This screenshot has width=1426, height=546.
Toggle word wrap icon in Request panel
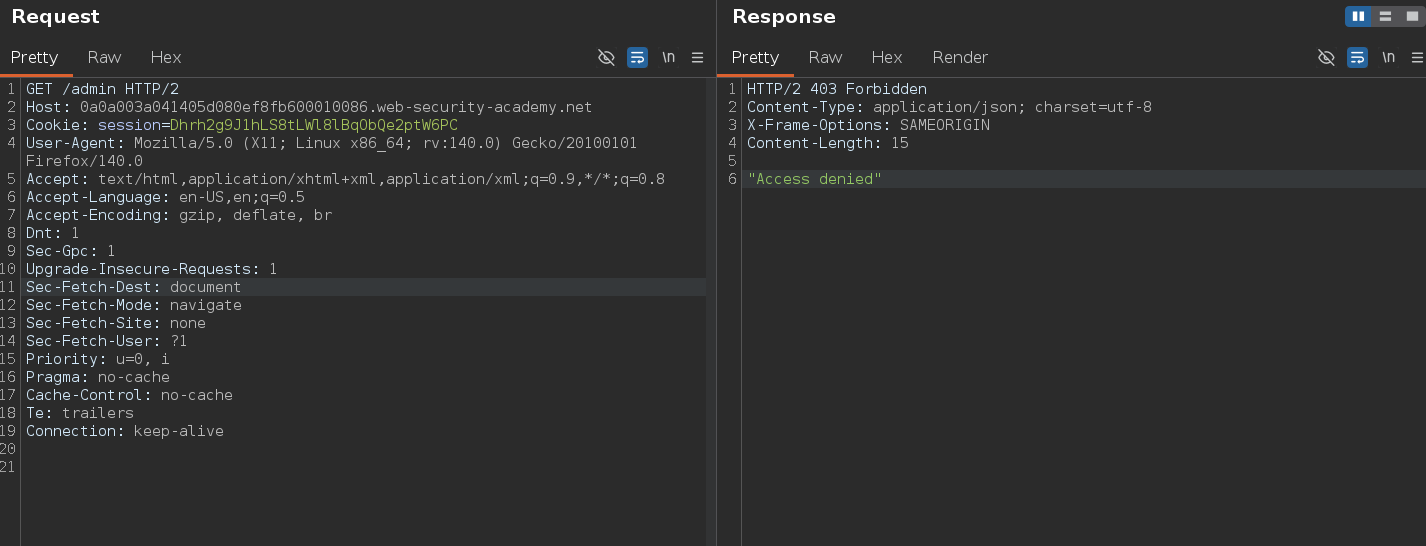click(637, 57)
